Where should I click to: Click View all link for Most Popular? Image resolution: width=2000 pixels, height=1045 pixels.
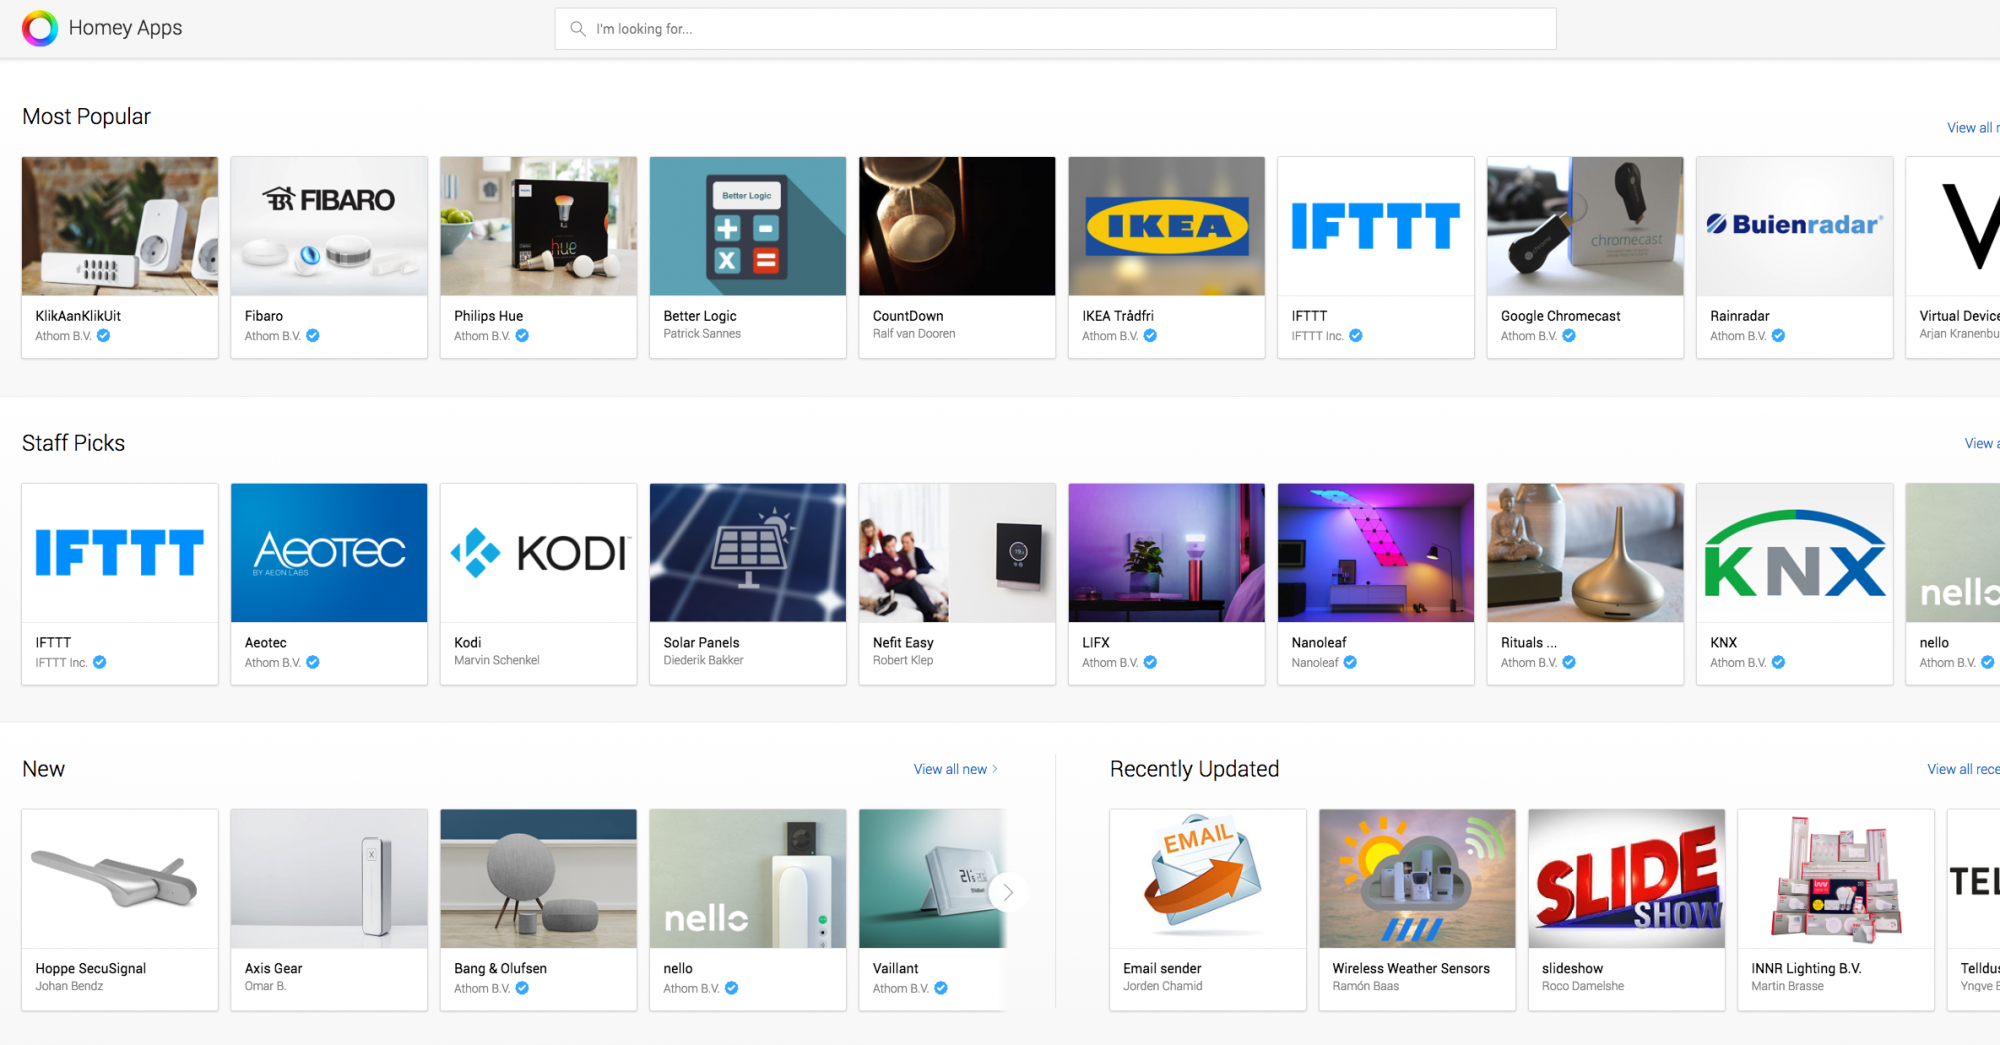tap(1973, 128)
